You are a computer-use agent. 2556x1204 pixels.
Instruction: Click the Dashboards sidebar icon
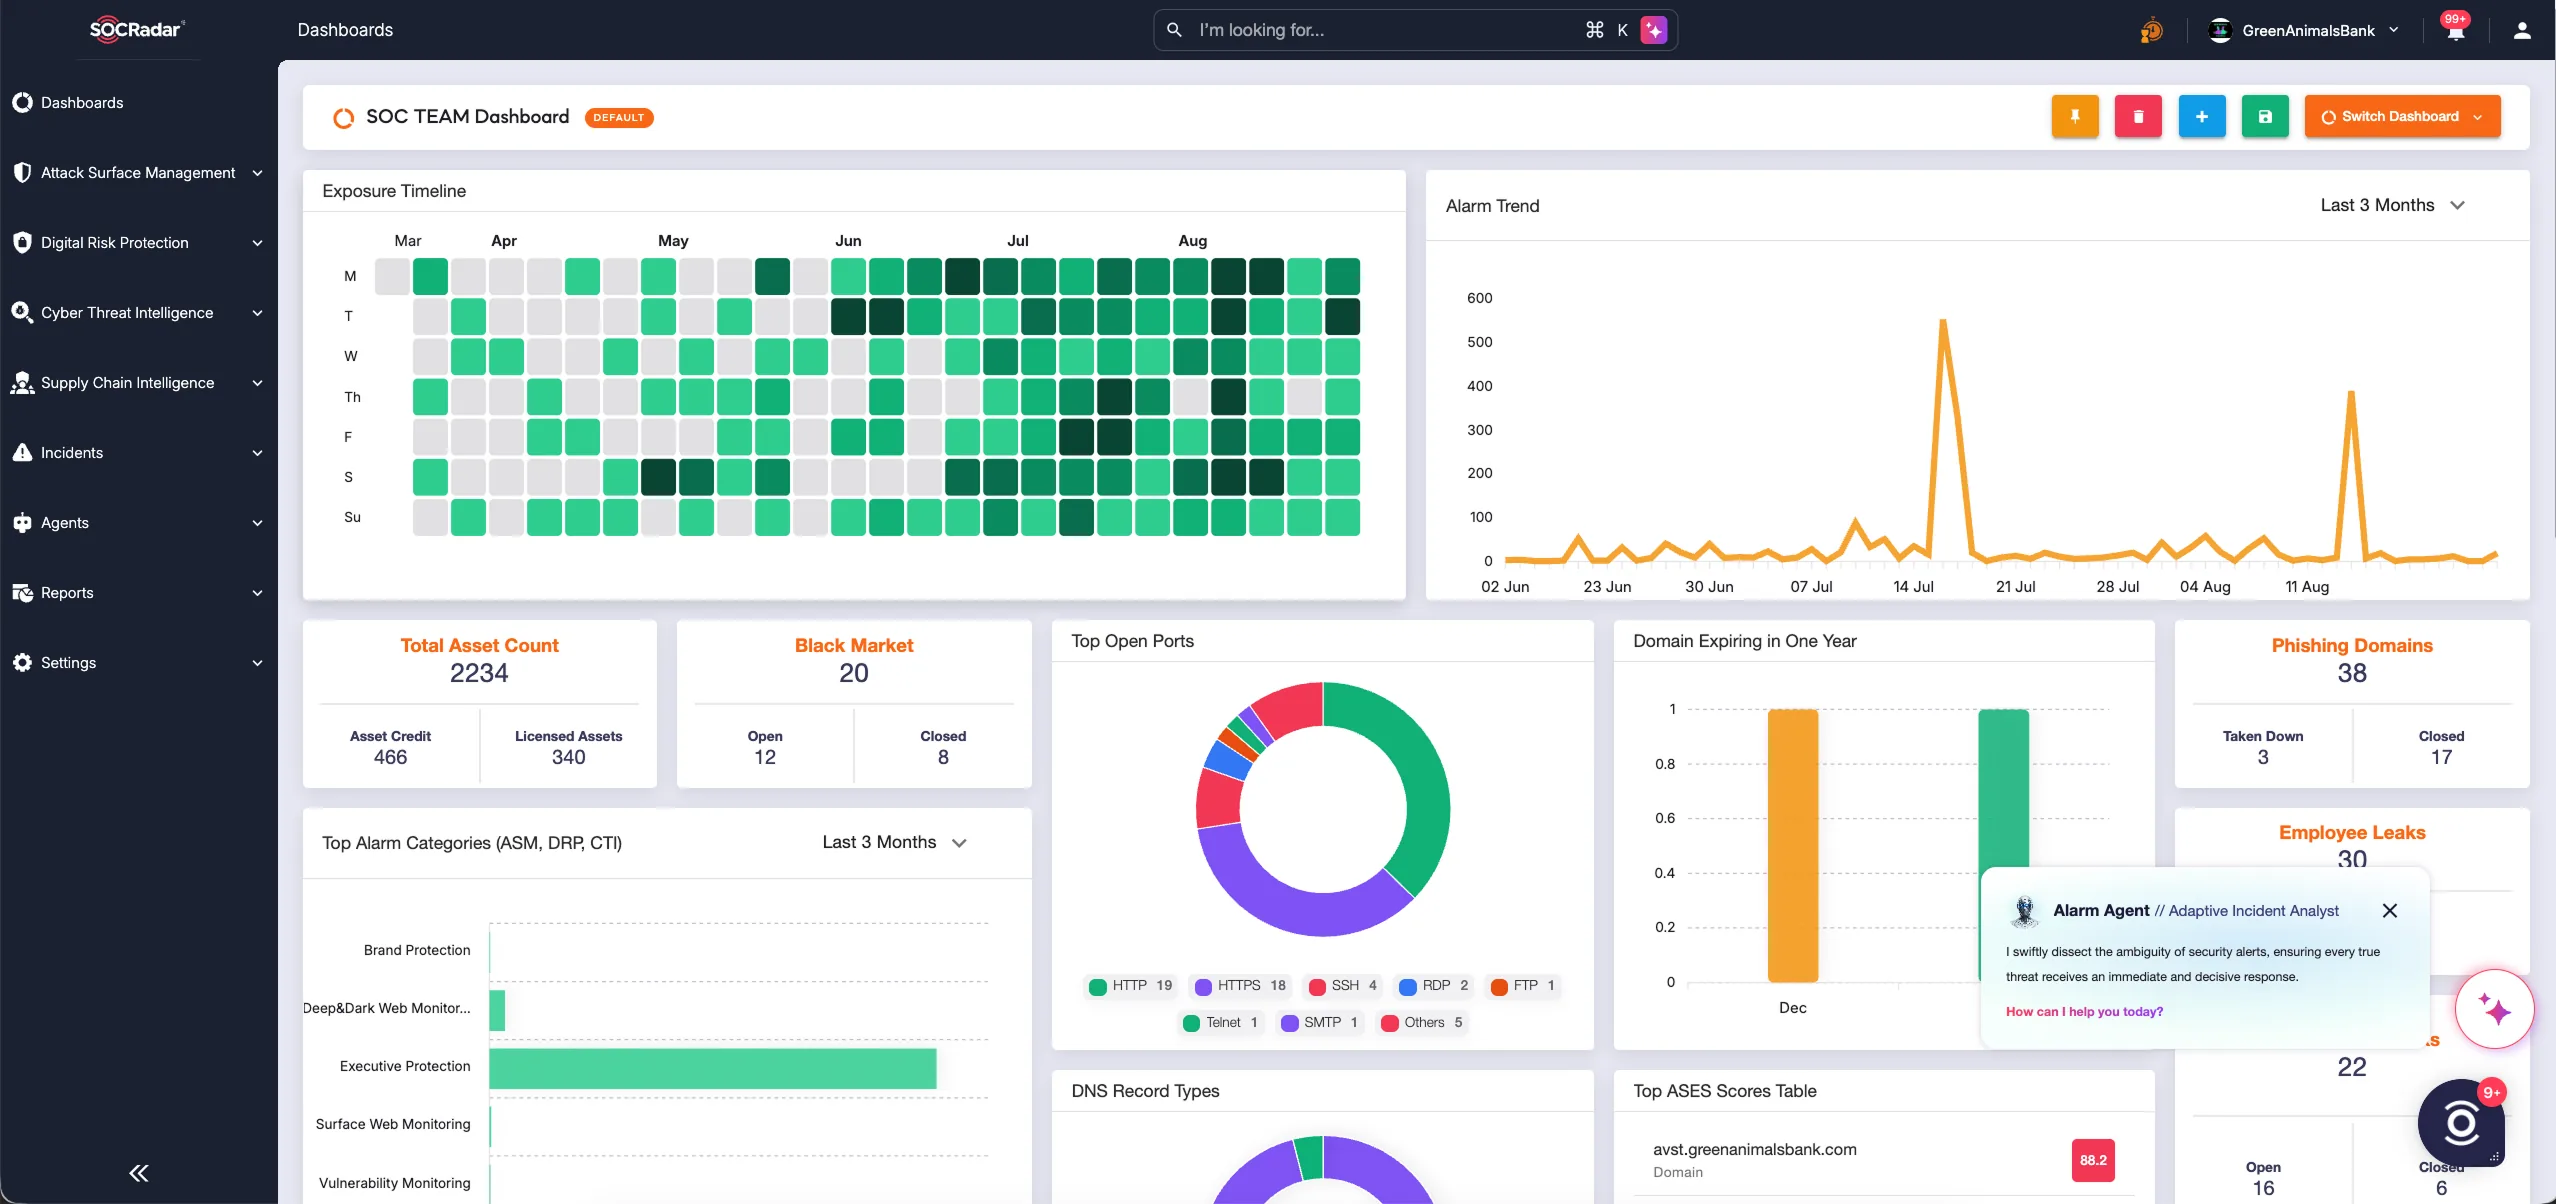22,102
